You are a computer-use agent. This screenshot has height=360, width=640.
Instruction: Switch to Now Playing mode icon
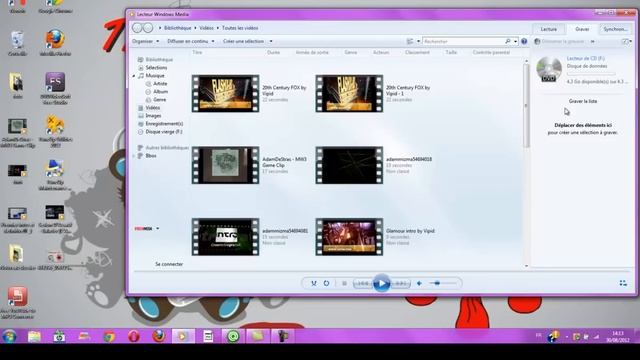click(623, 283)
